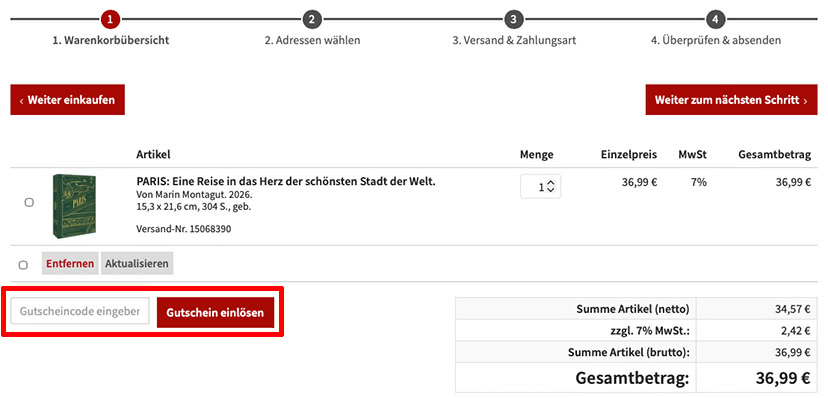Click the 'Menge' column header
Screen dimensions: 828x398
(537, 155)
